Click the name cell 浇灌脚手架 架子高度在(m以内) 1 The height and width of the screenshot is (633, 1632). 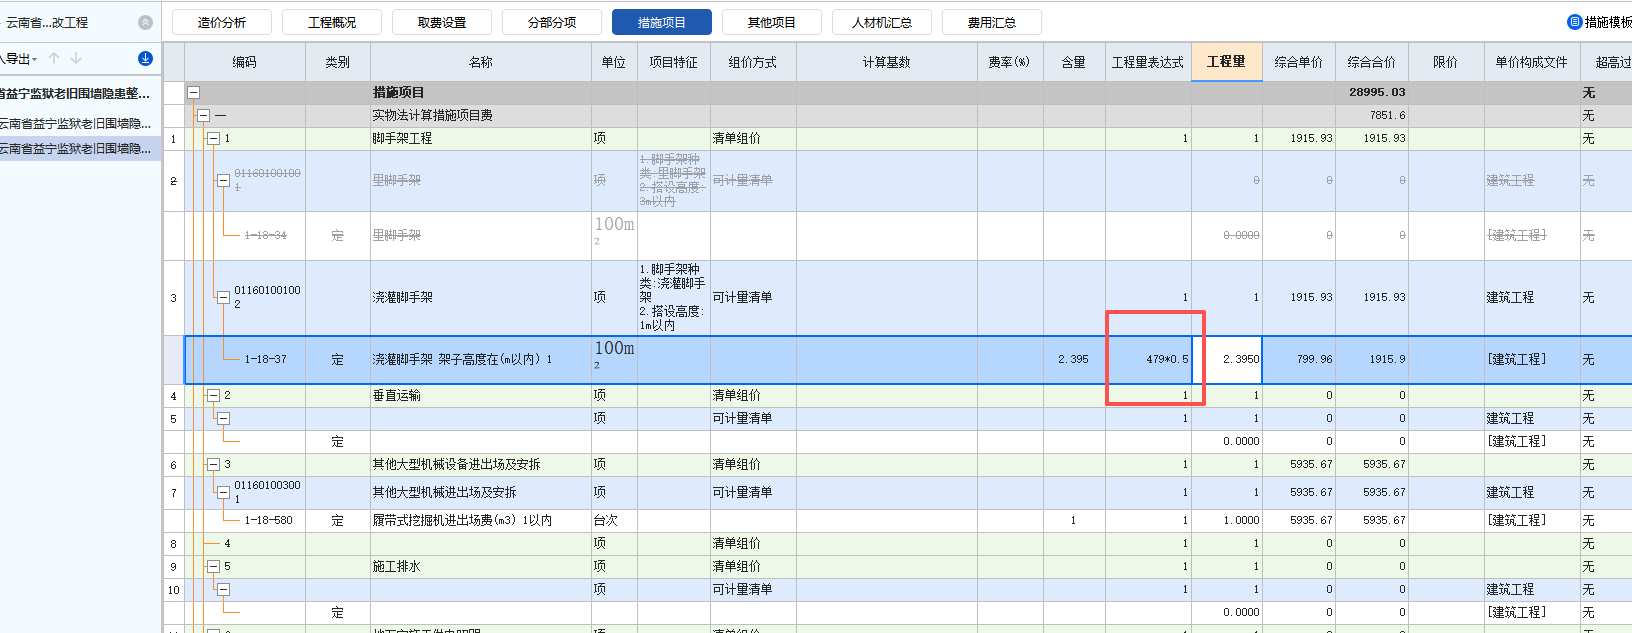[x=481, y=359]
